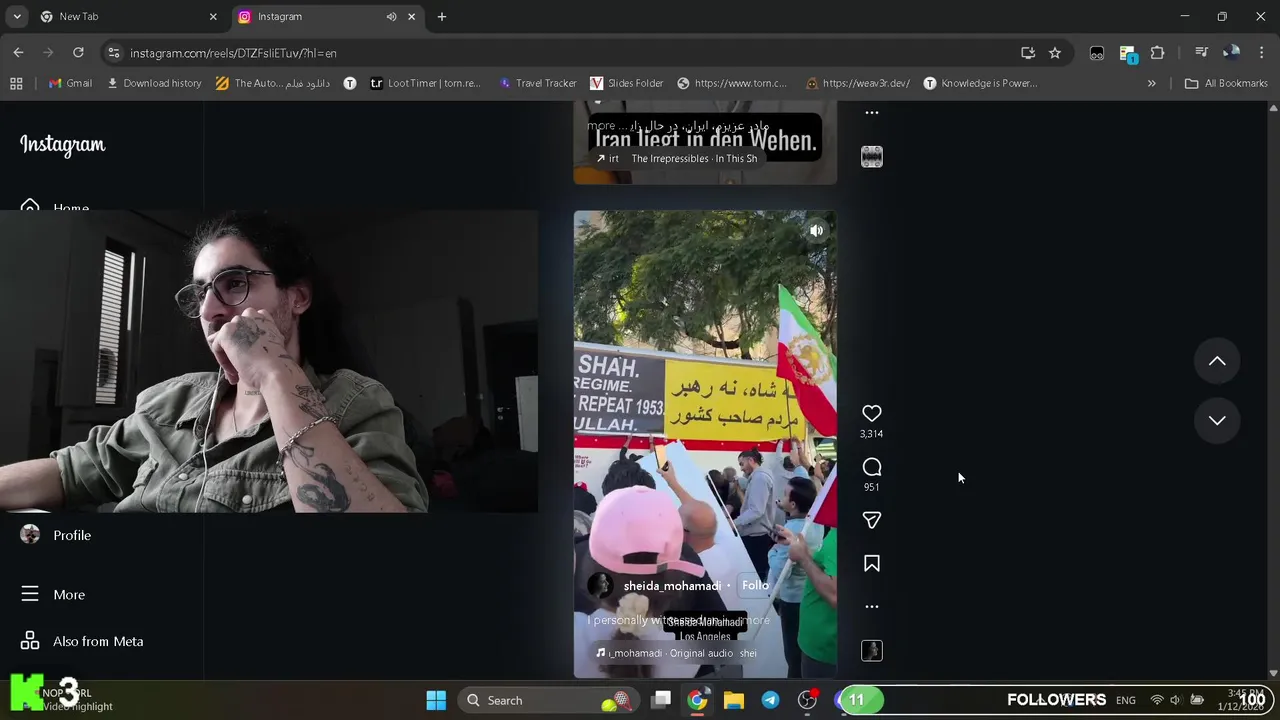This screenshot has height=720, width=1280.
Task: Click the address bar showing the instagram.com/reels URL
Action: (x=560, y=53)
